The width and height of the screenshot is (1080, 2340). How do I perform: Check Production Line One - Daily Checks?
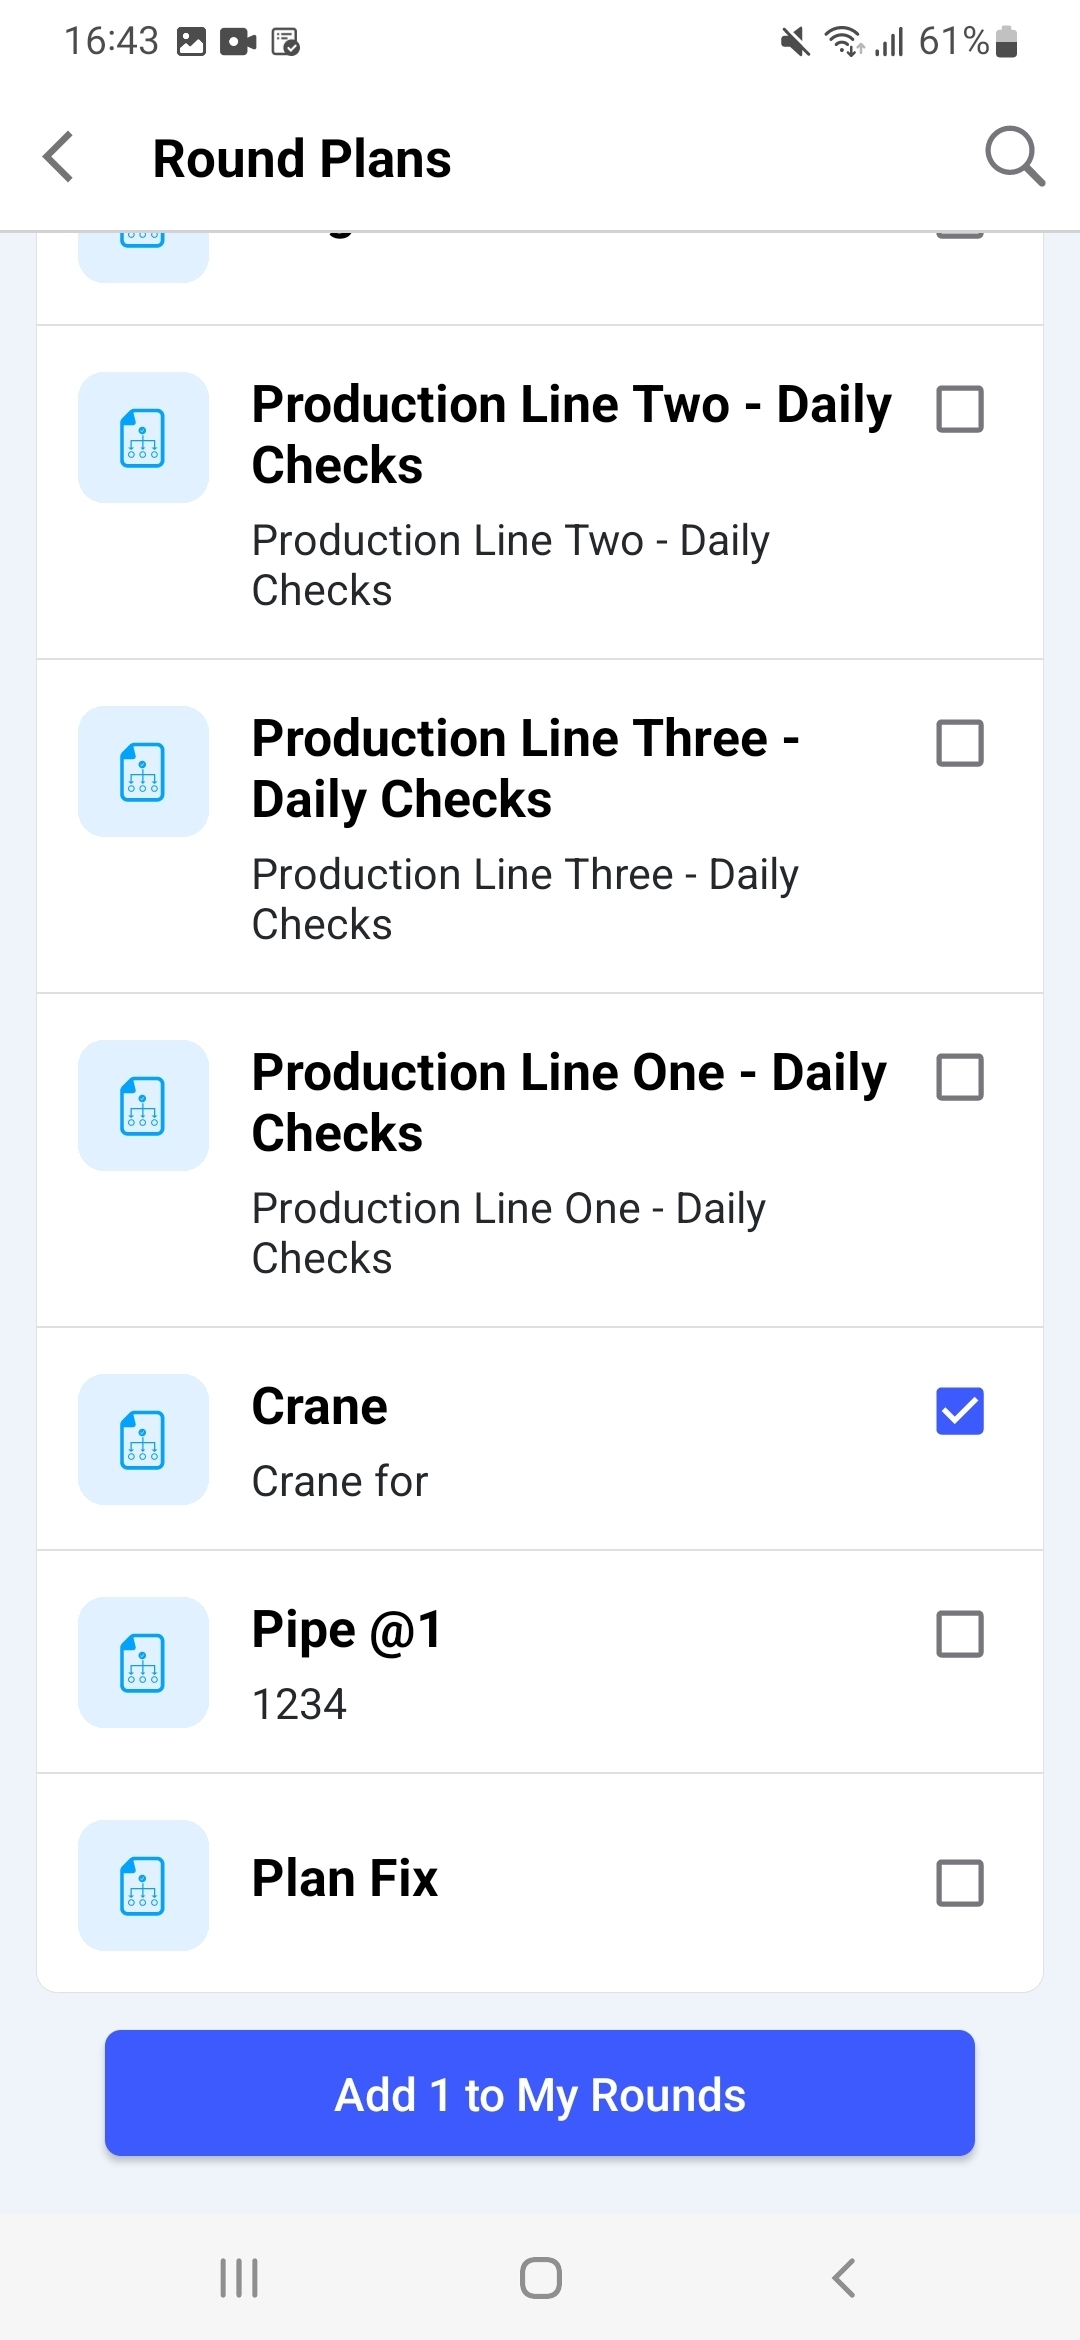tap(959, 1077)
